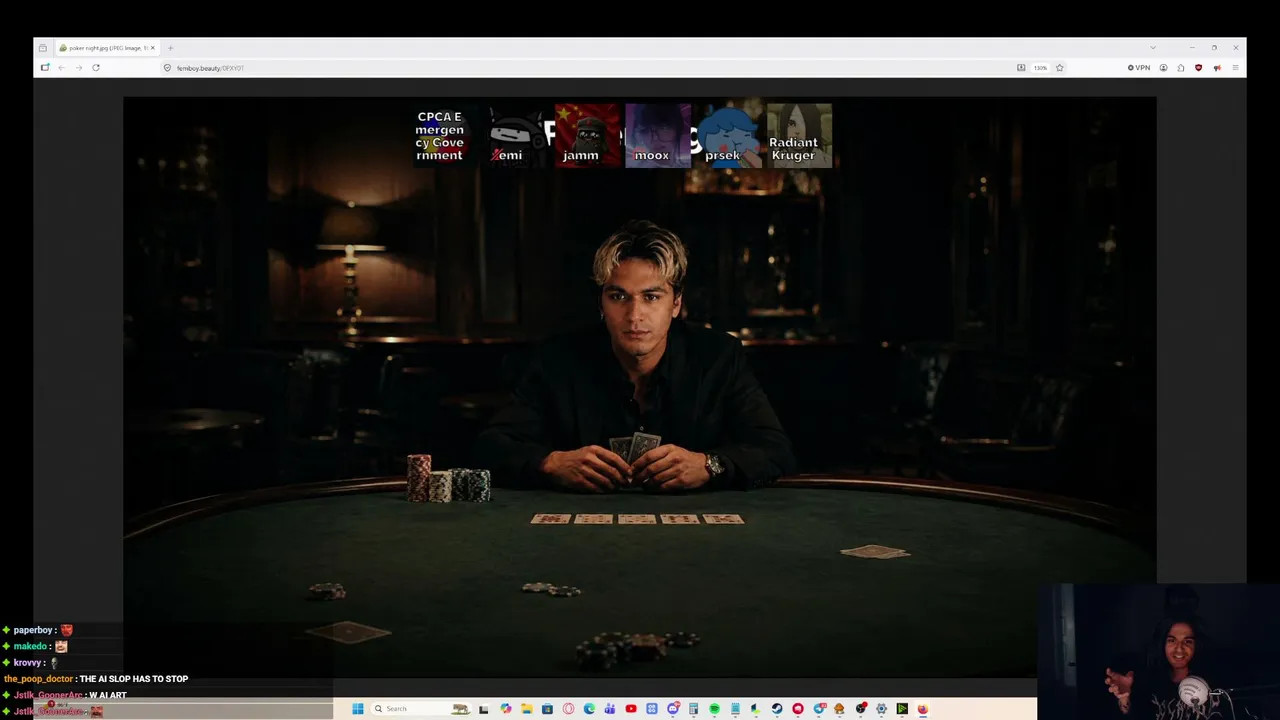Open Task View on the taskbar
Screen dimensions: 1280x720
484,709
